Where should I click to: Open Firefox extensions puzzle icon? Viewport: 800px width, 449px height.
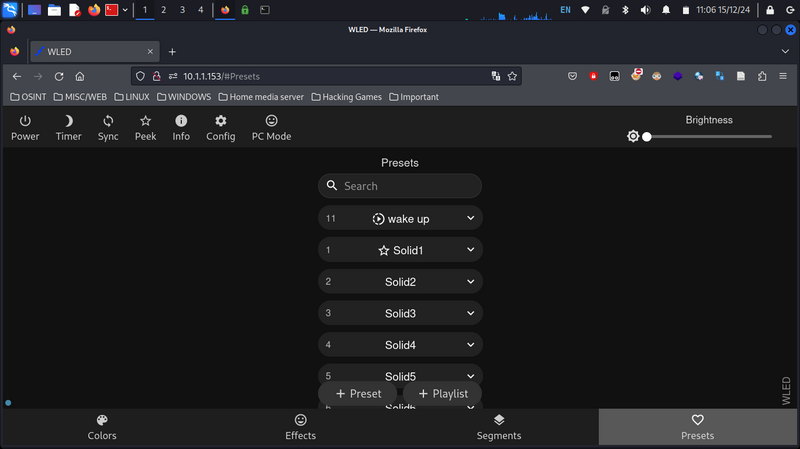(762, 77)
